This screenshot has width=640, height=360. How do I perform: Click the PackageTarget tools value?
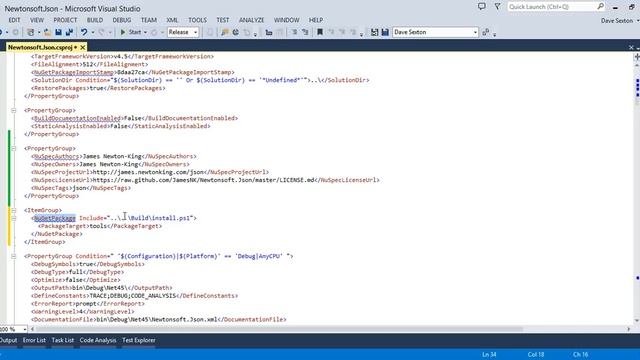(98, 226)
